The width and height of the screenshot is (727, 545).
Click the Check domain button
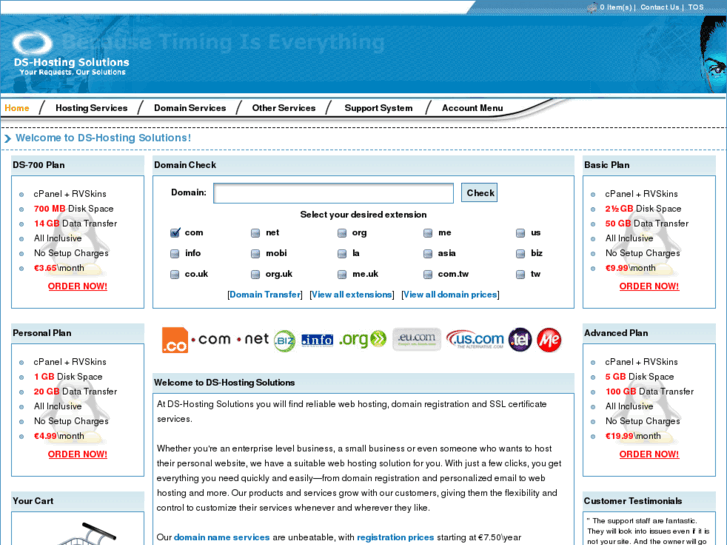(479, 192)
